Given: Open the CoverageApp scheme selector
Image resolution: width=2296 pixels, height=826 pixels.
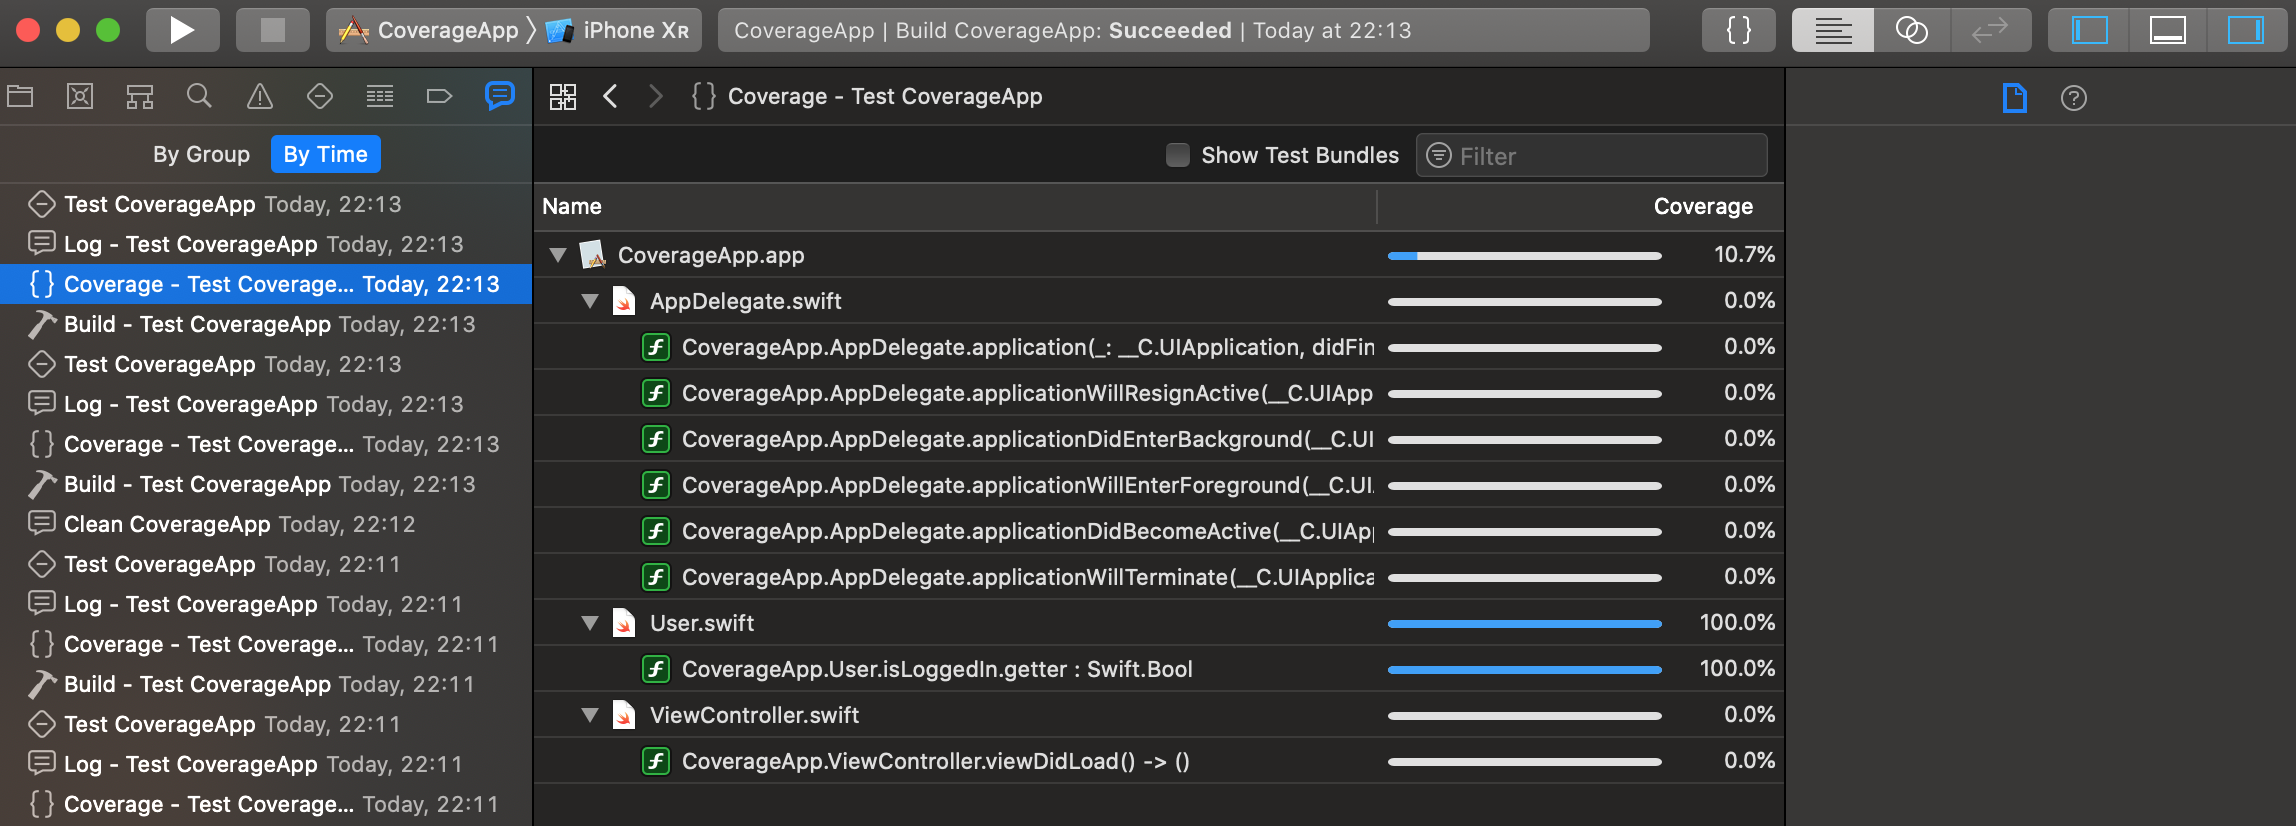Looking at the screenshot, I should click(430, 30).
